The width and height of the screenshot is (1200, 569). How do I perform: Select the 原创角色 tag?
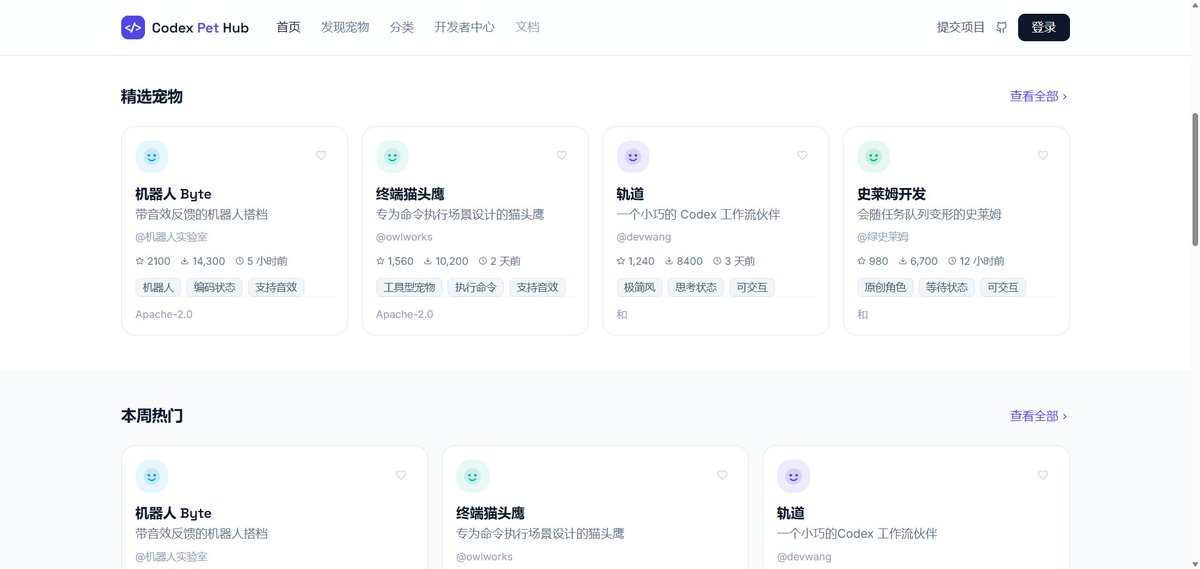pyautogui.click(x=885, y=287)
